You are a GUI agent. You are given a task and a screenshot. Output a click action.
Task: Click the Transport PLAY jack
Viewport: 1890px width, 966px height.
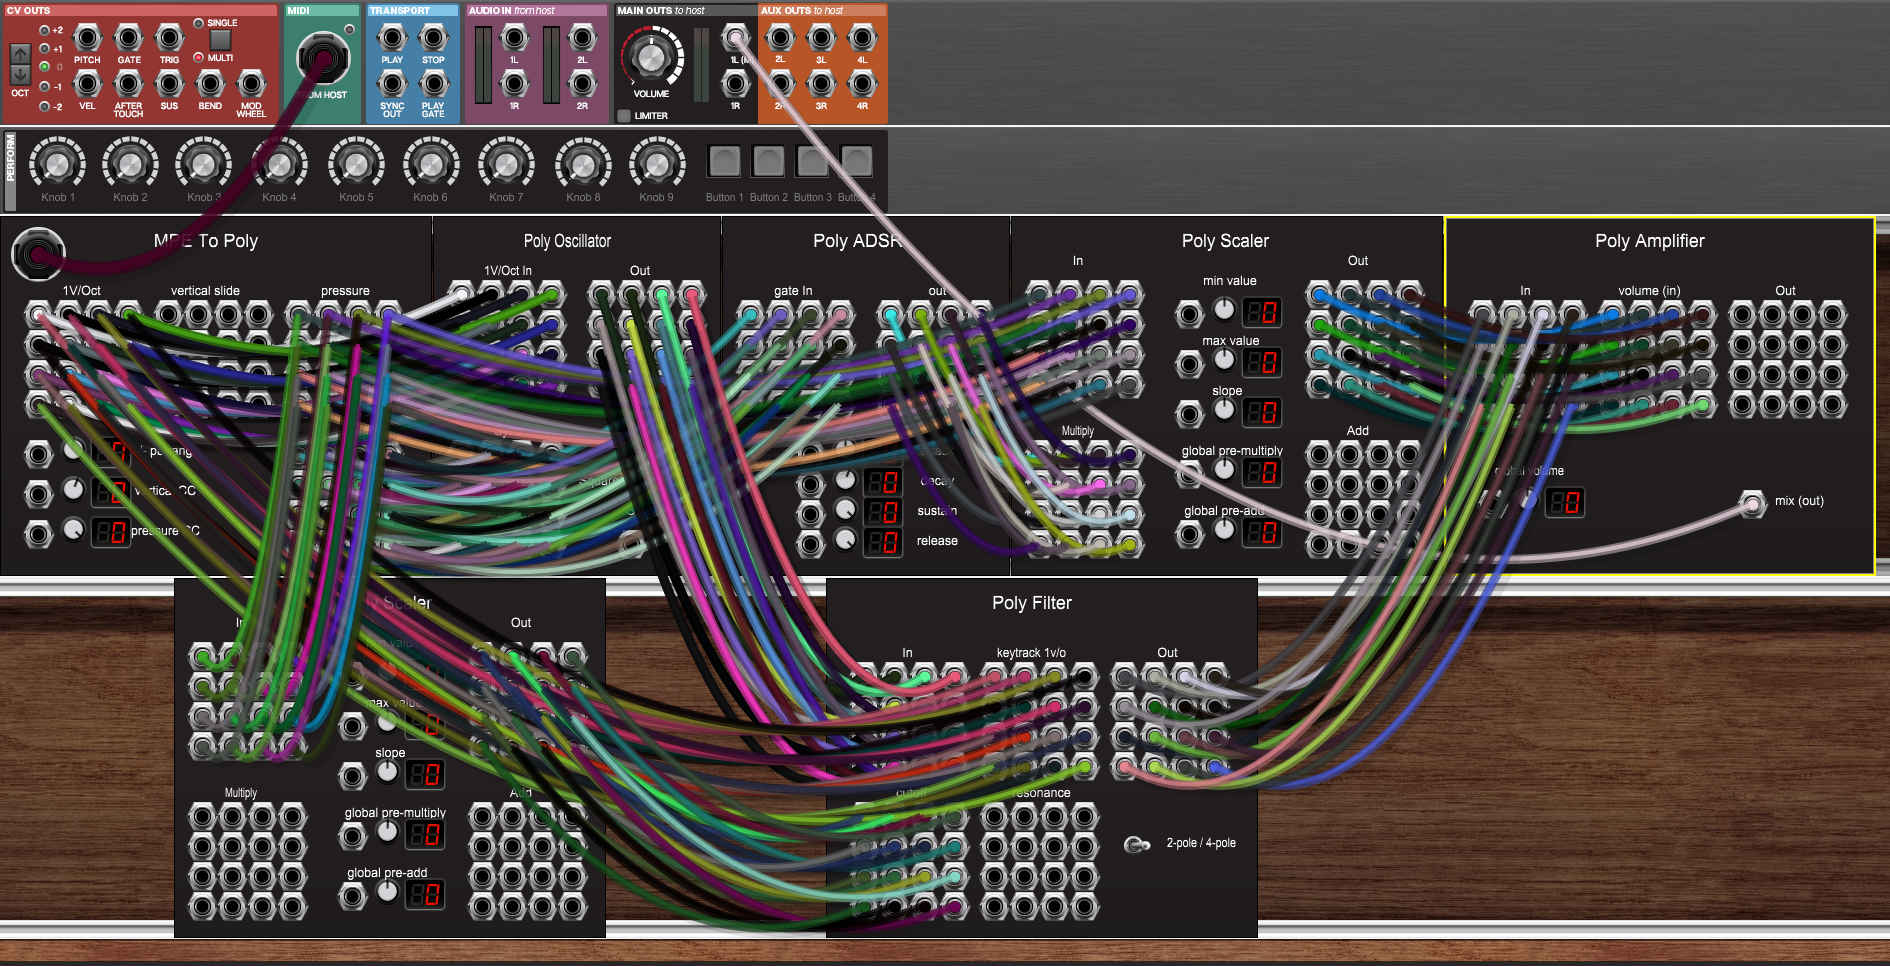point(392,39)
